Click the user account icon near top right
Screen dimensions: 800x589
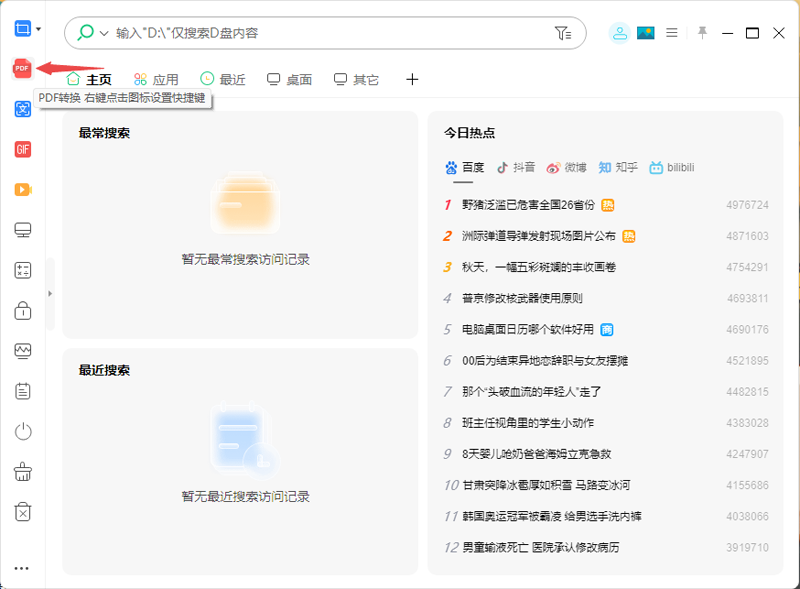click(x=619, y=32)
